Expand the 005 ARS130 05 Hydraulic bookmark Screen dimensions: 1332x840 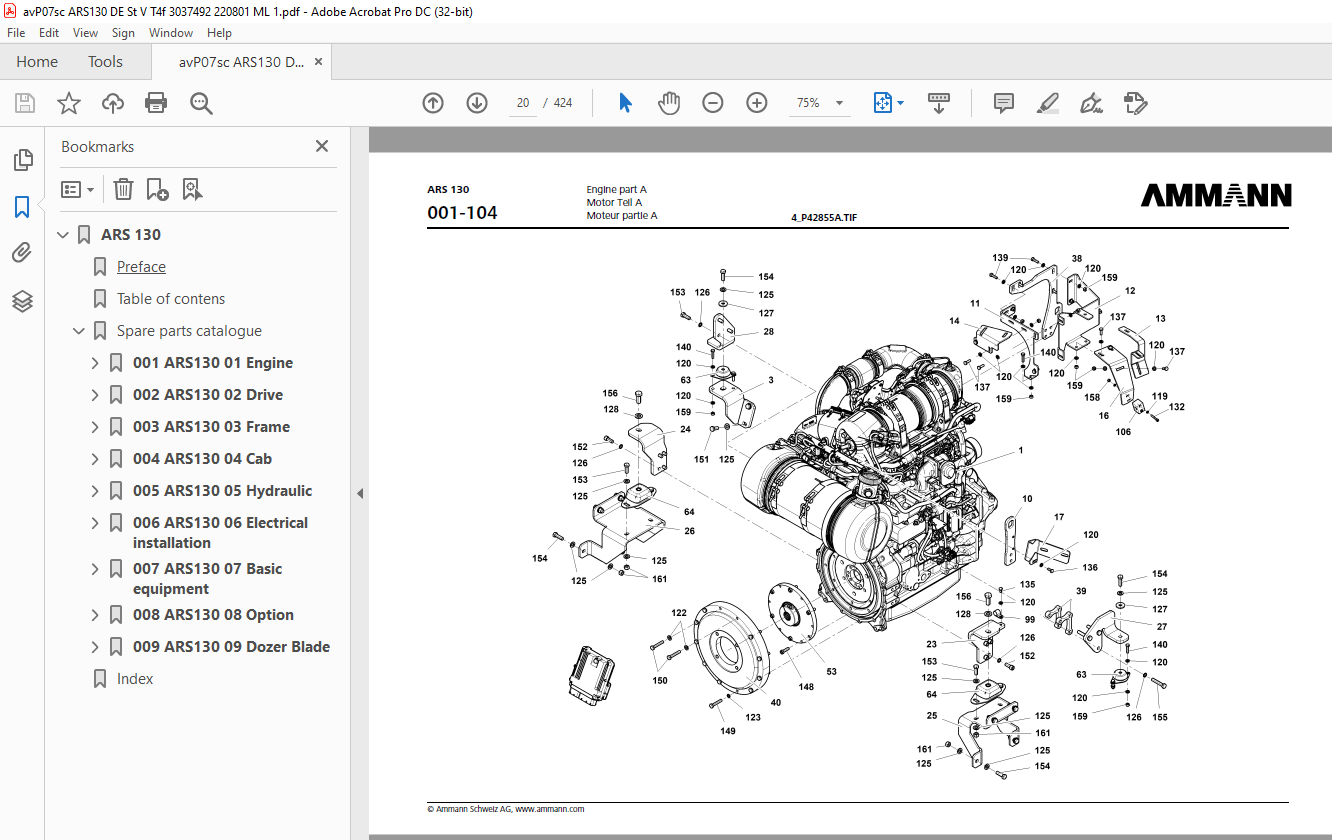coord(95,491)
